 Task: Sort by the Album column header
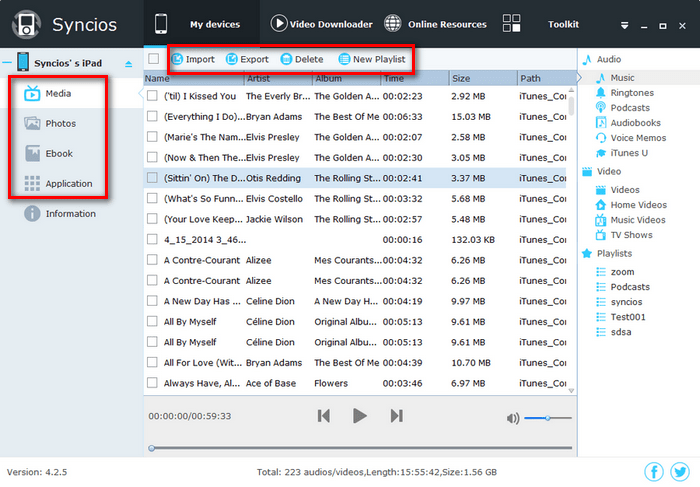point(346,79)
